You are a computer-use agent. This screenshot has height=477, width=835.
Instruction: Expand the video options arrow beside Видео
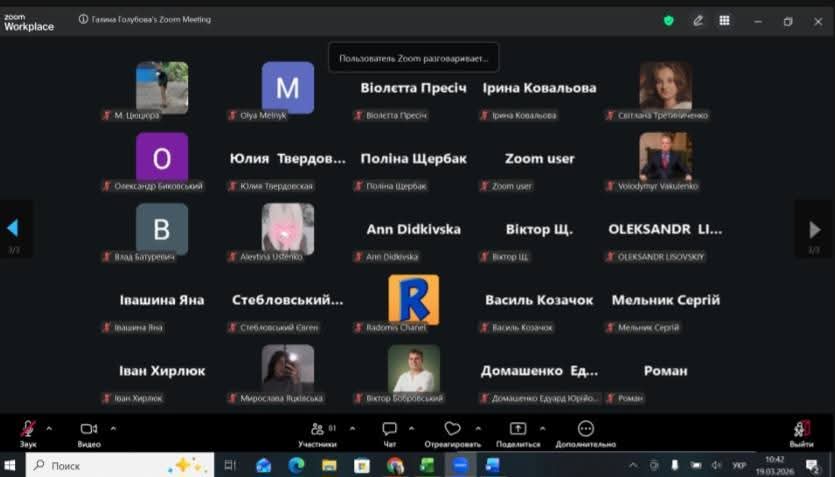pyautogui.click(x=113, y=428)
